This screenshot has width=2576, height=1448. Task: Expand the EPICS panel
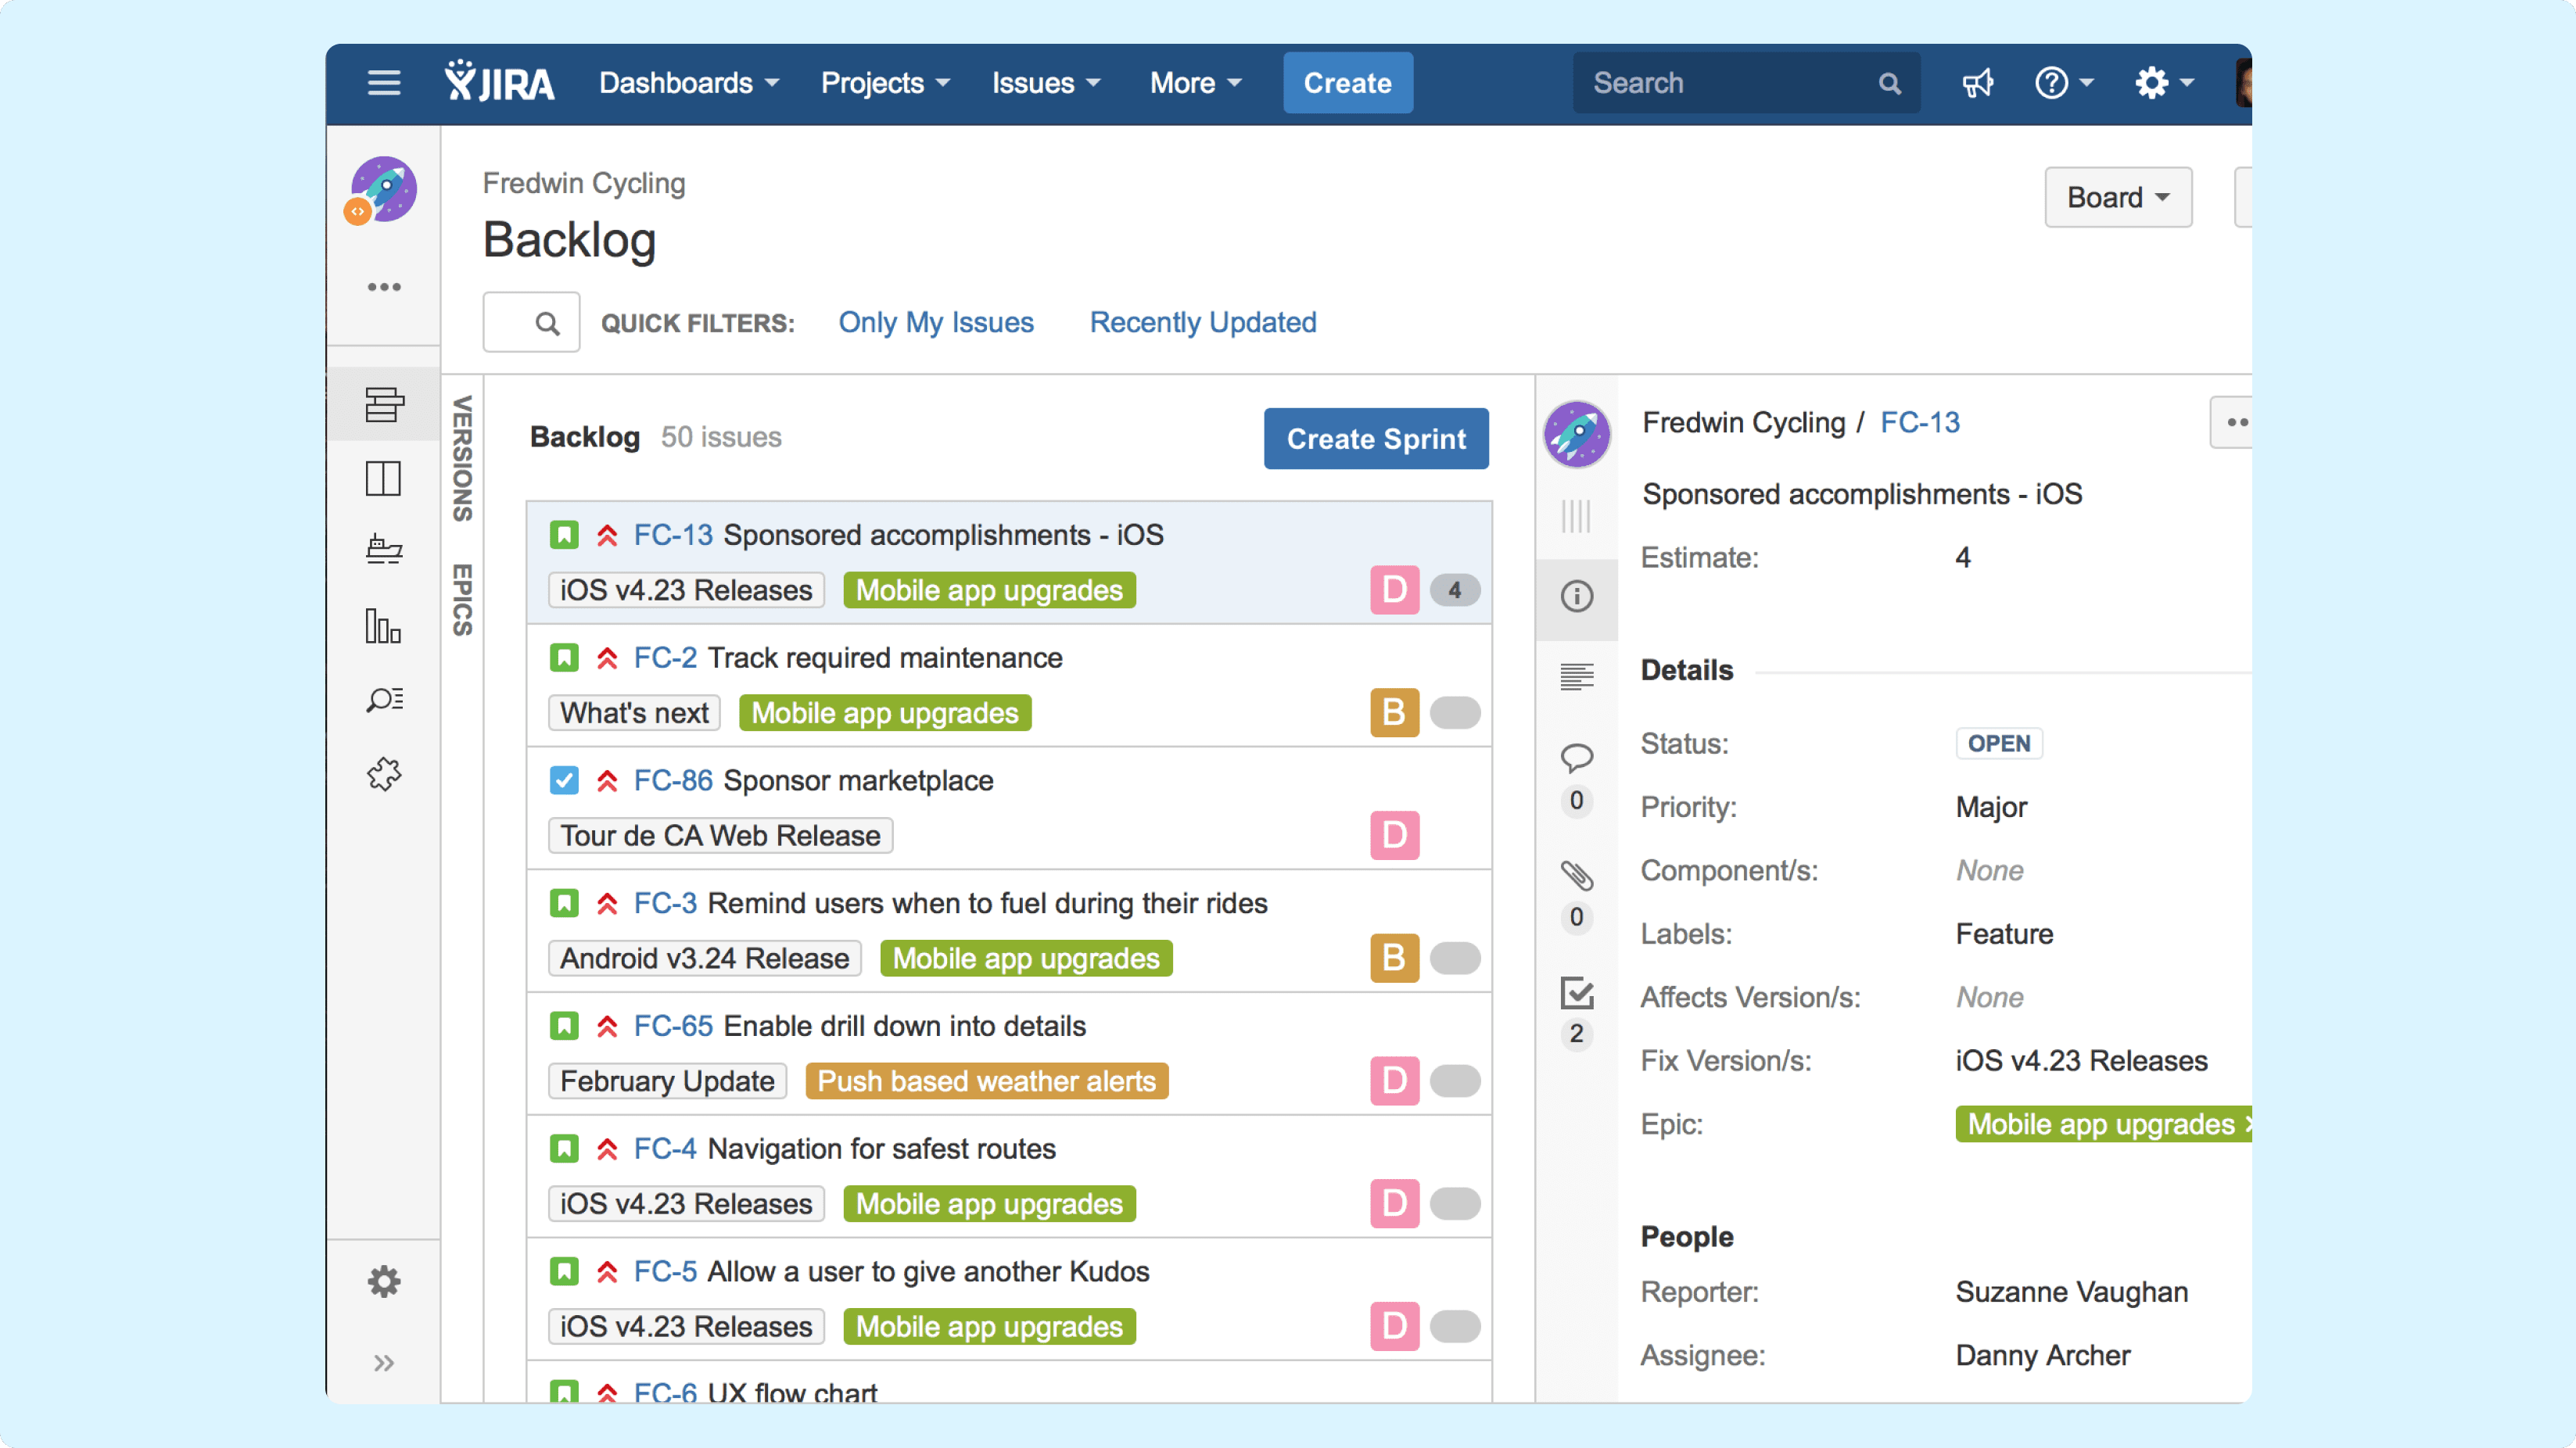(x=462, y=600)
